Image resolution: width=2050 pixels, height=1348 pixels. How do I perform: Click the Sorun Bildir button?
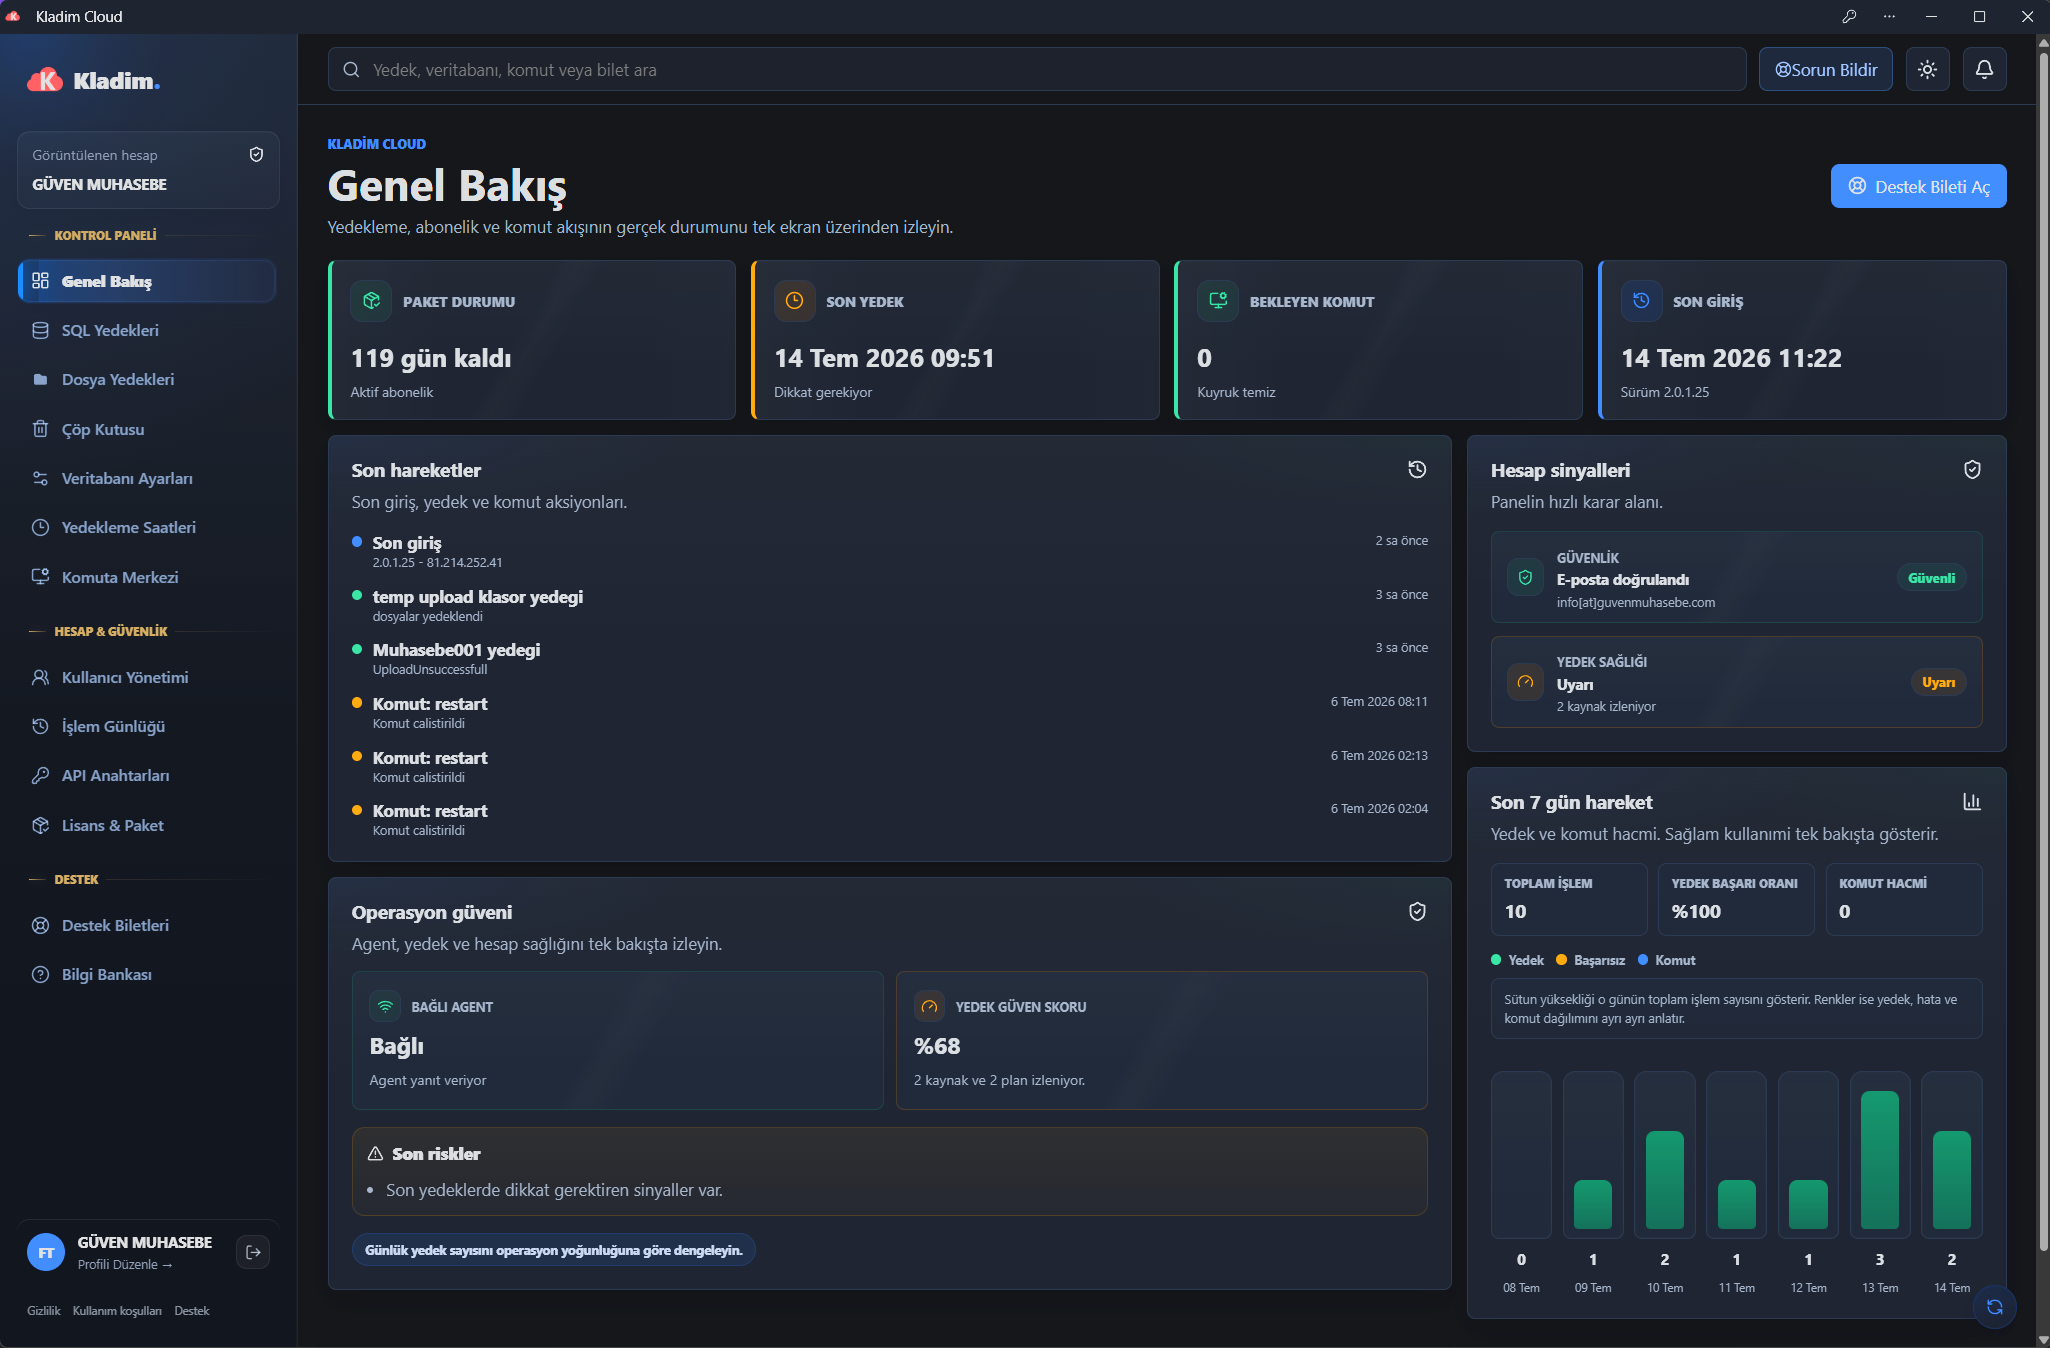pyautogui.click(x=1826, y=70)
